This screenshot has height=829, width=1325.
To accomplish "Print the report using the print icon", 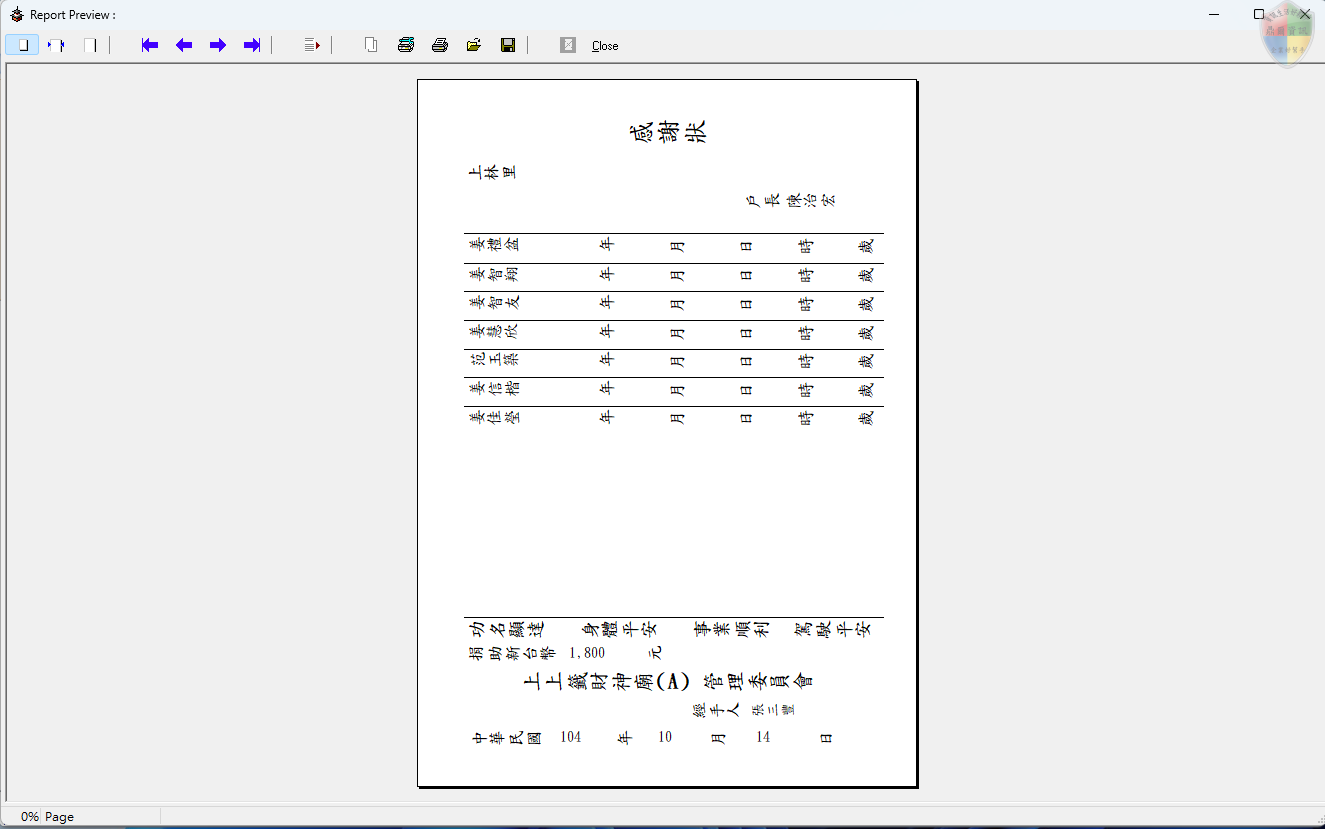I will (440, 45).
